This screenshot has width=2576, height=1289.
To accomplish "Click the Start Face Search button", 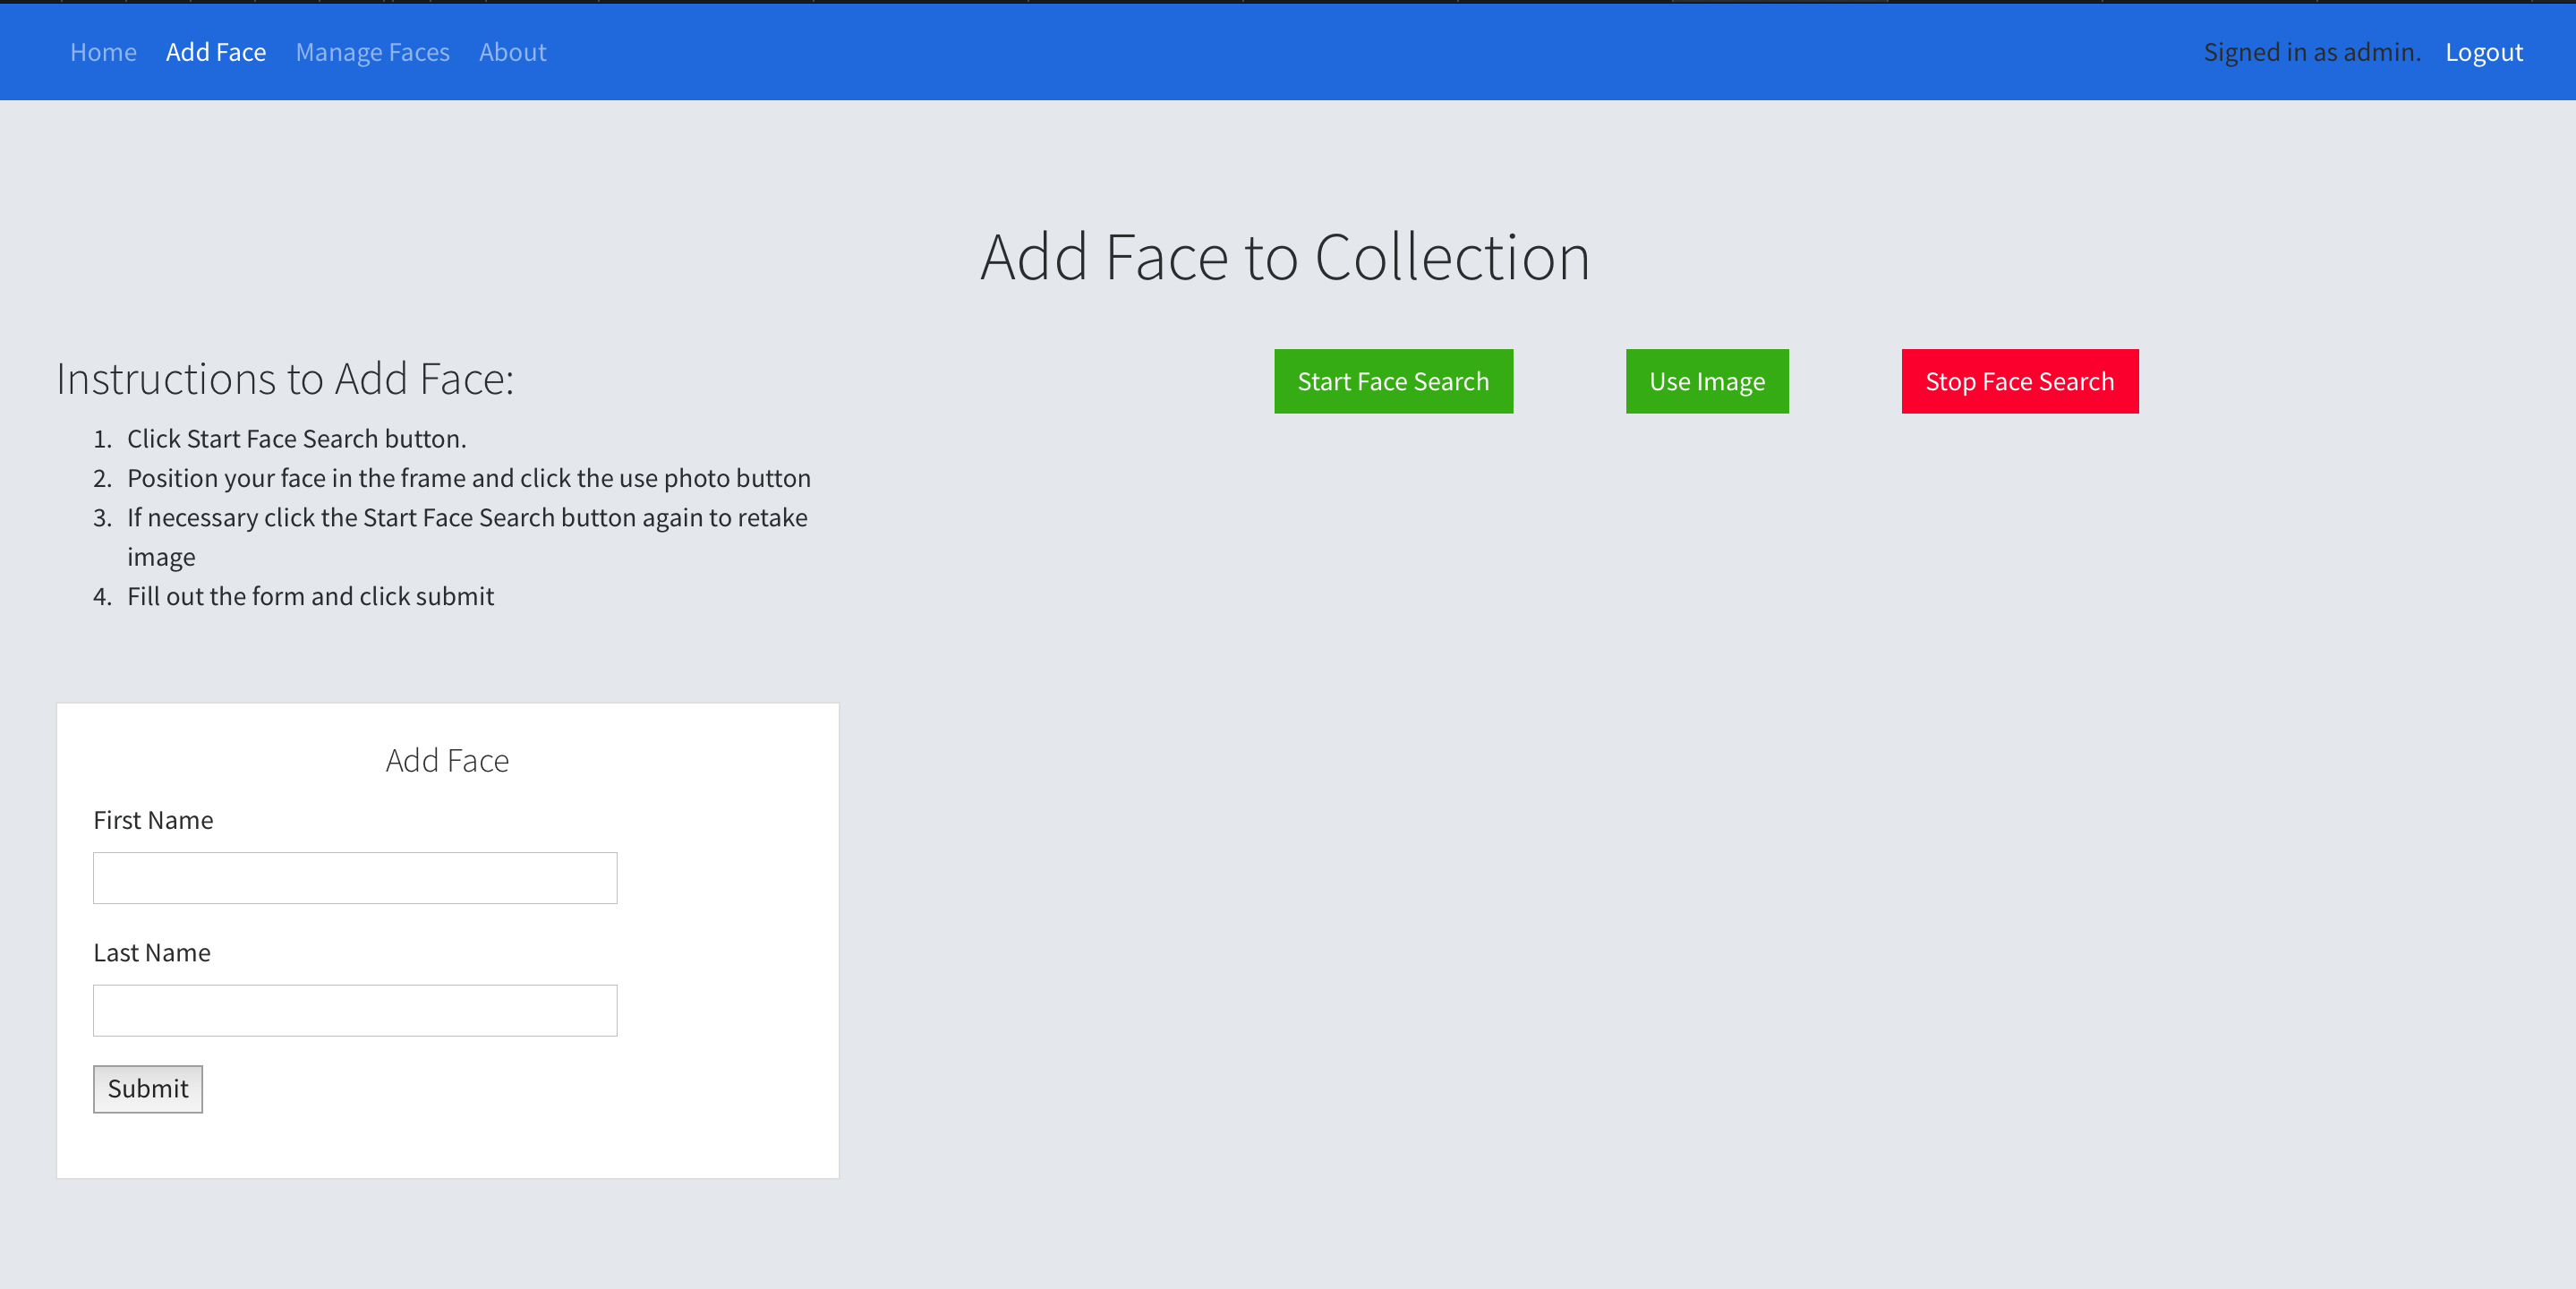I will [x=1392, y=381].
